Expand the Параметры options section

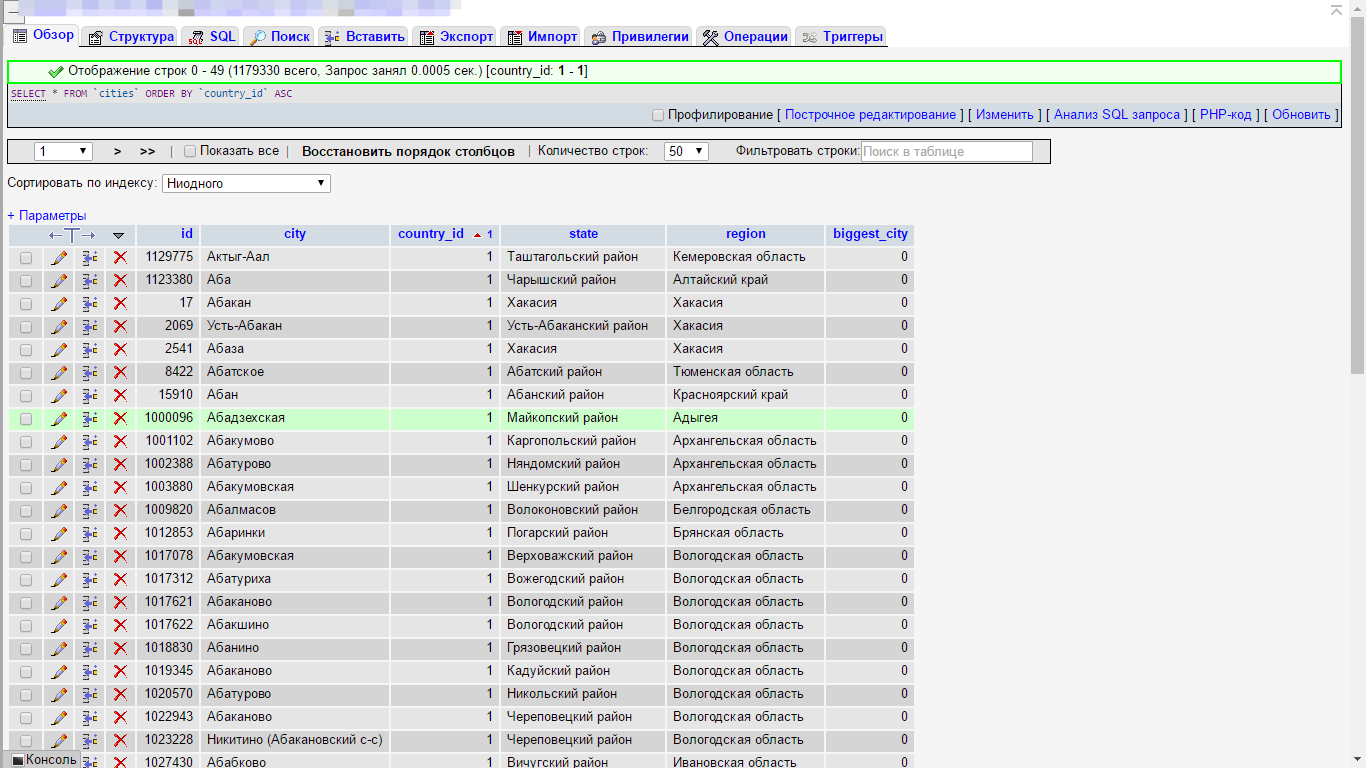click(x=47, y=215)
